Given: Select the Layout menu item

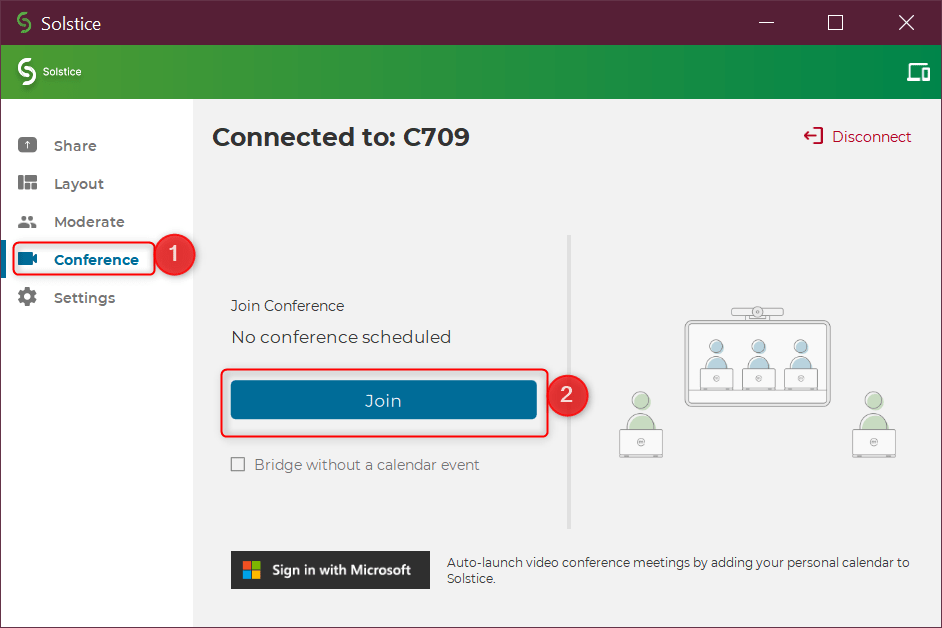Looking at the screenshot, I should coord(79,184).
